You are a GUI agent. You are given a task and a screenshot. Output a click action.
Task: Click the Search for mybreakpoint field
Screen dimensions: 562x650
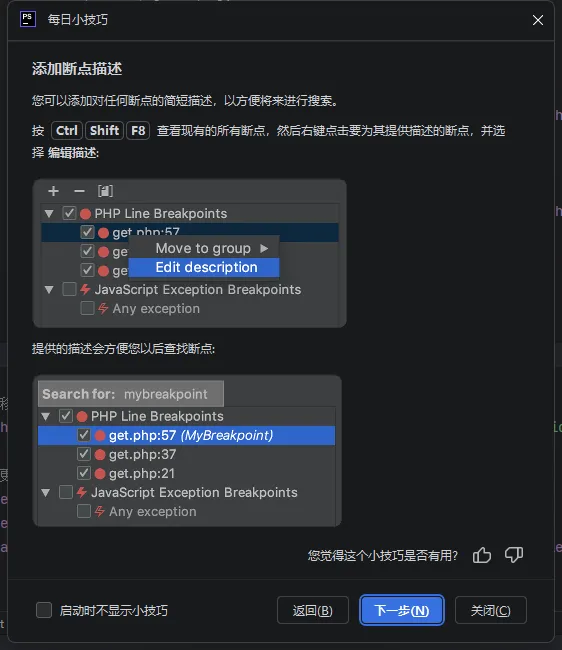pos(131,394)
